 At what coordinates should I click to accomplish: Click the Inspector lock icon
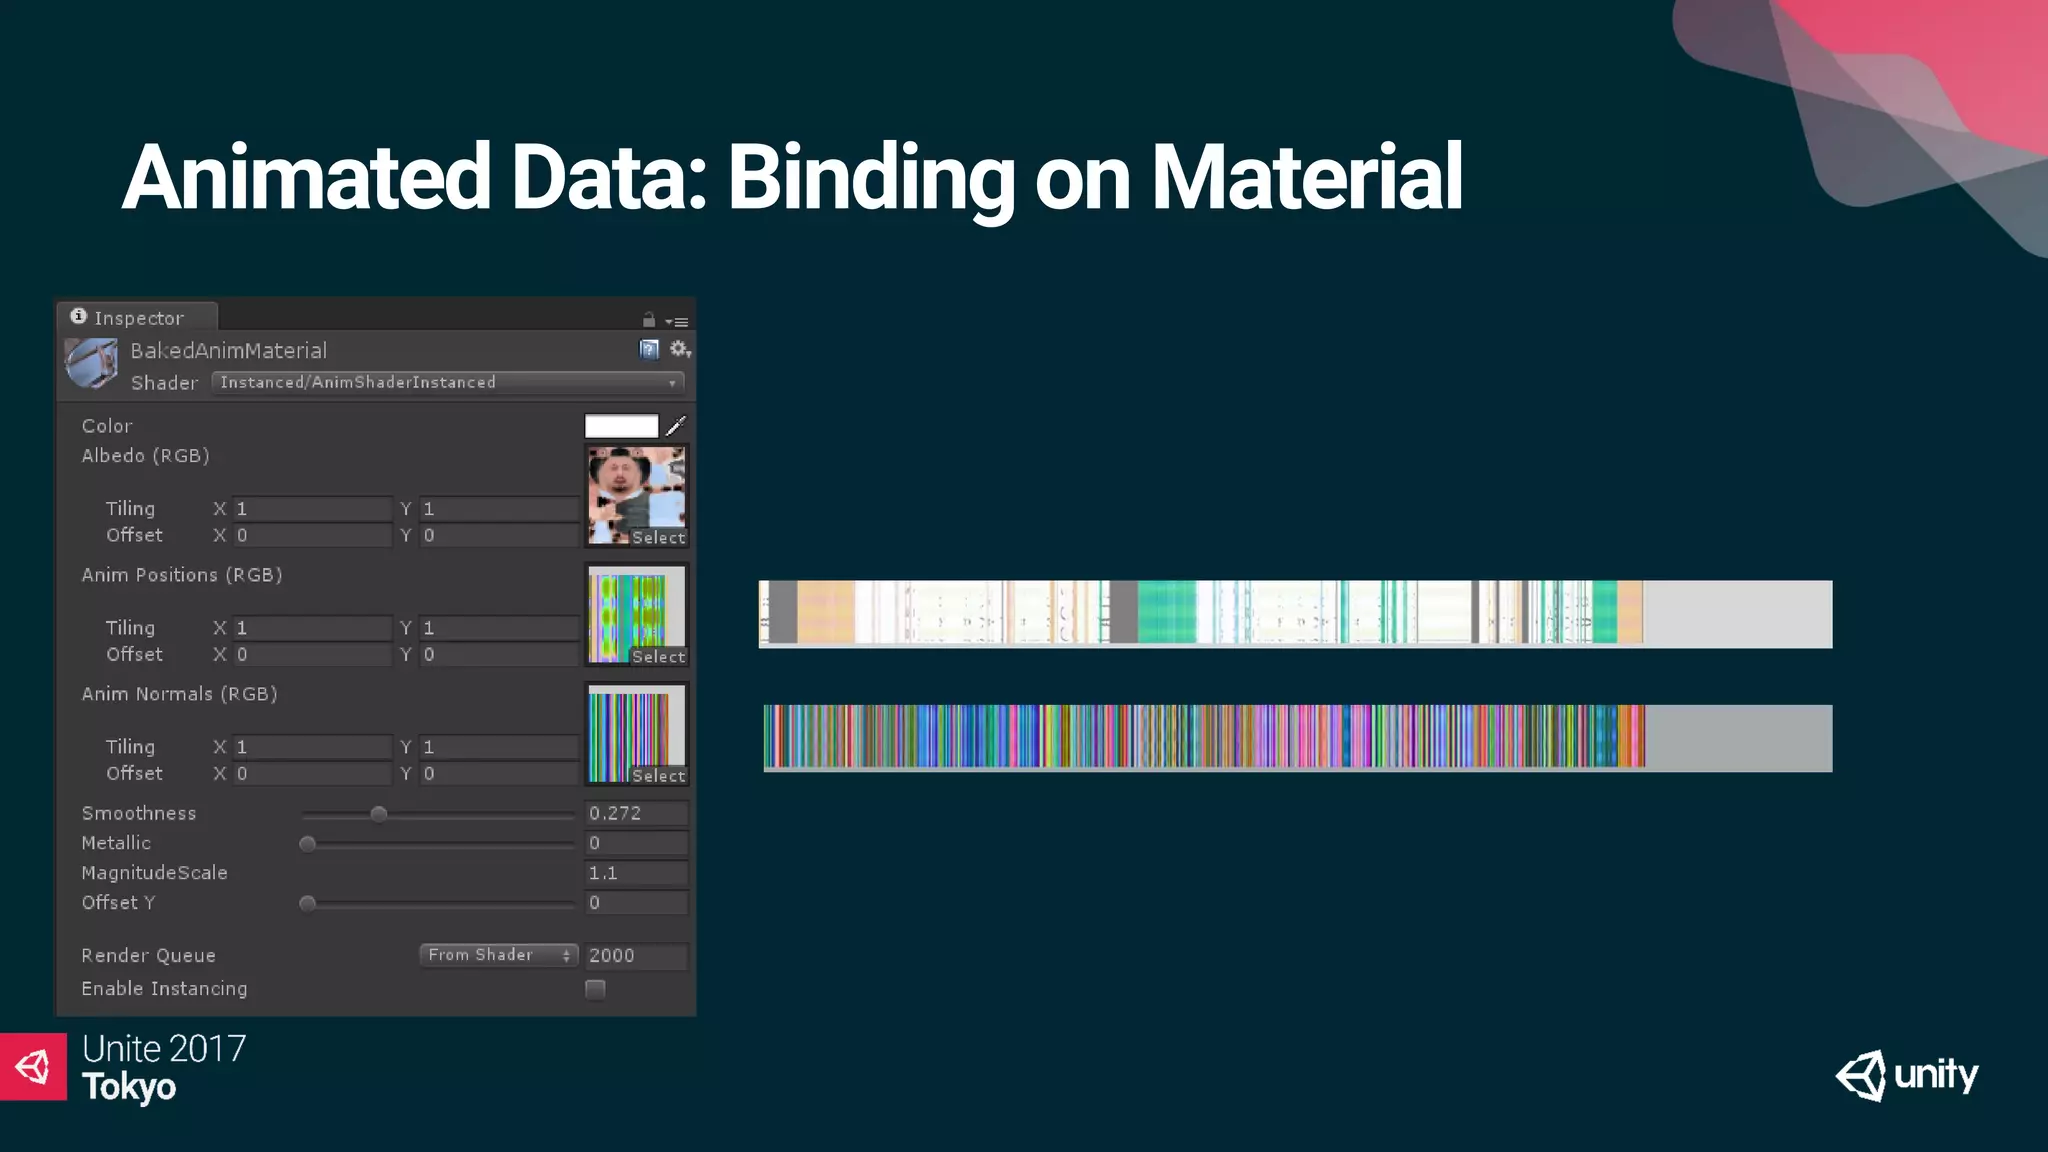tap(649, 320)
